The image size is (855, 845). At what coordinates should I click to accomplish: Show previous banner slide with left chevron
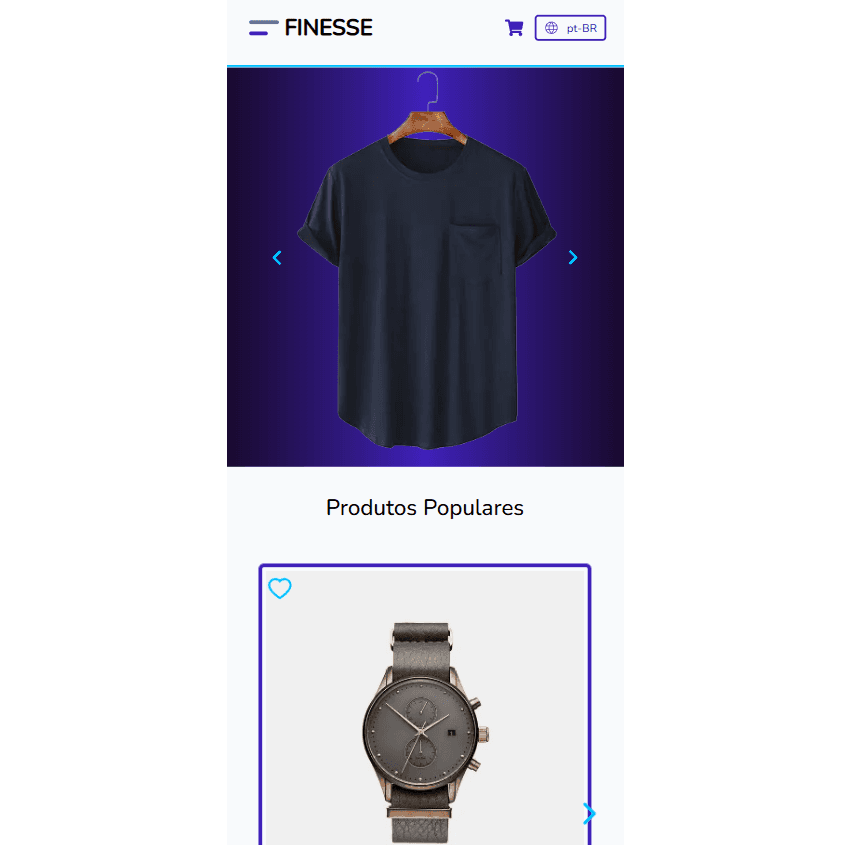coord(277,257)
